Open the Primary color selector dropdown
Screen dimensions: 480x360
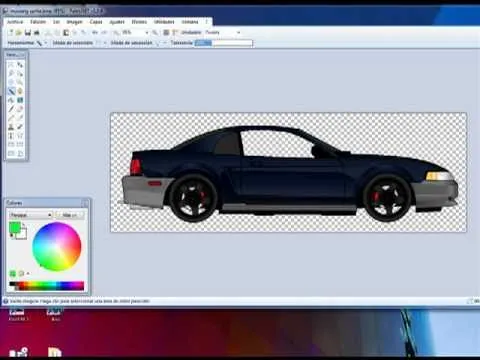click(30, 215)
